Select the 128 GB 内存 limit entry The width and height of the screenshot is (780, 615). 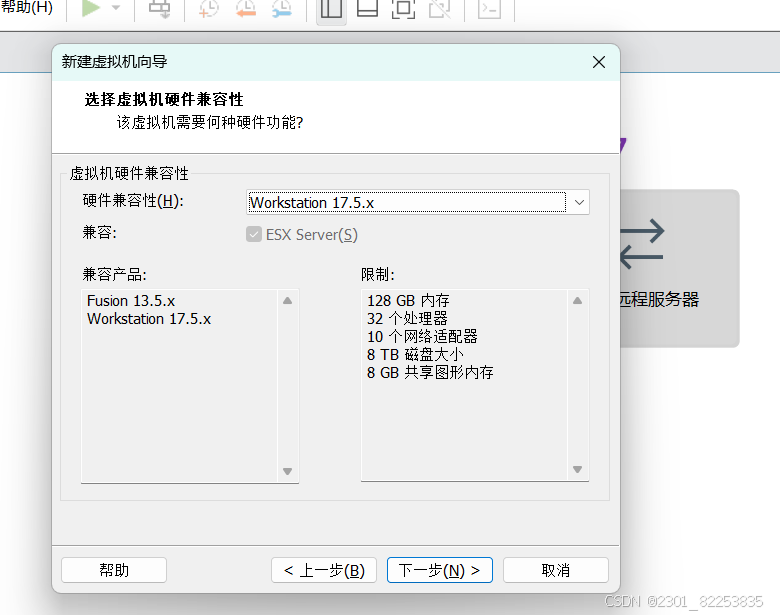[x=408, y=301]
